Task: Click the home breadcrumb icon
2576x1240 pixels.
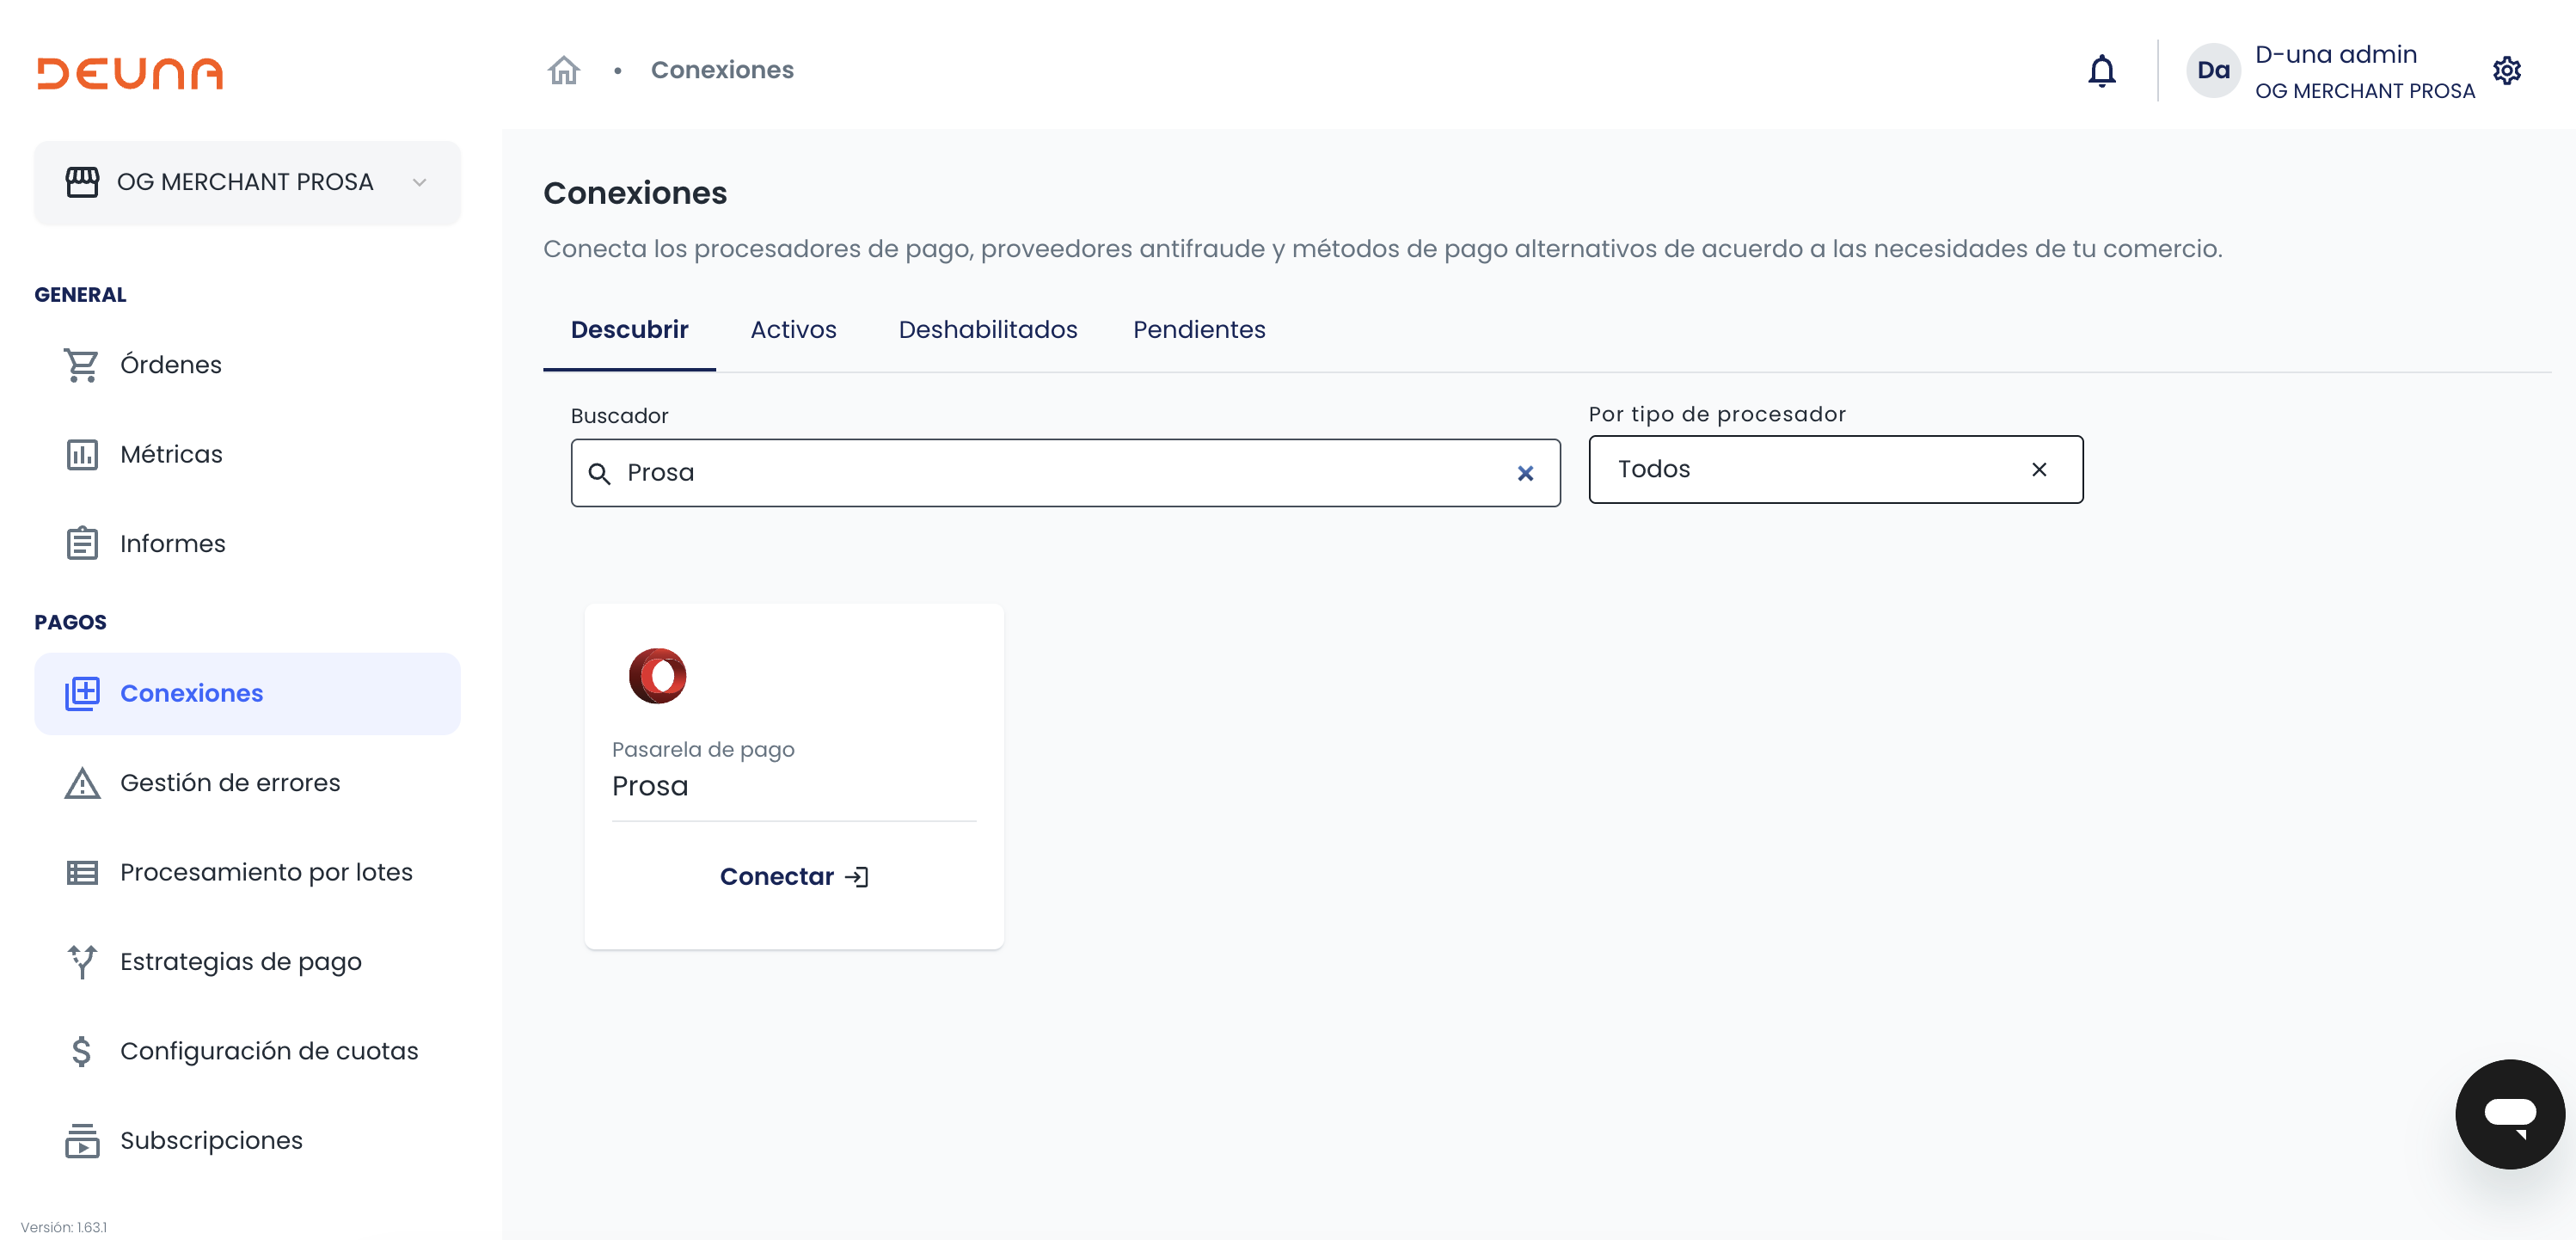Action: coord(564,70)
